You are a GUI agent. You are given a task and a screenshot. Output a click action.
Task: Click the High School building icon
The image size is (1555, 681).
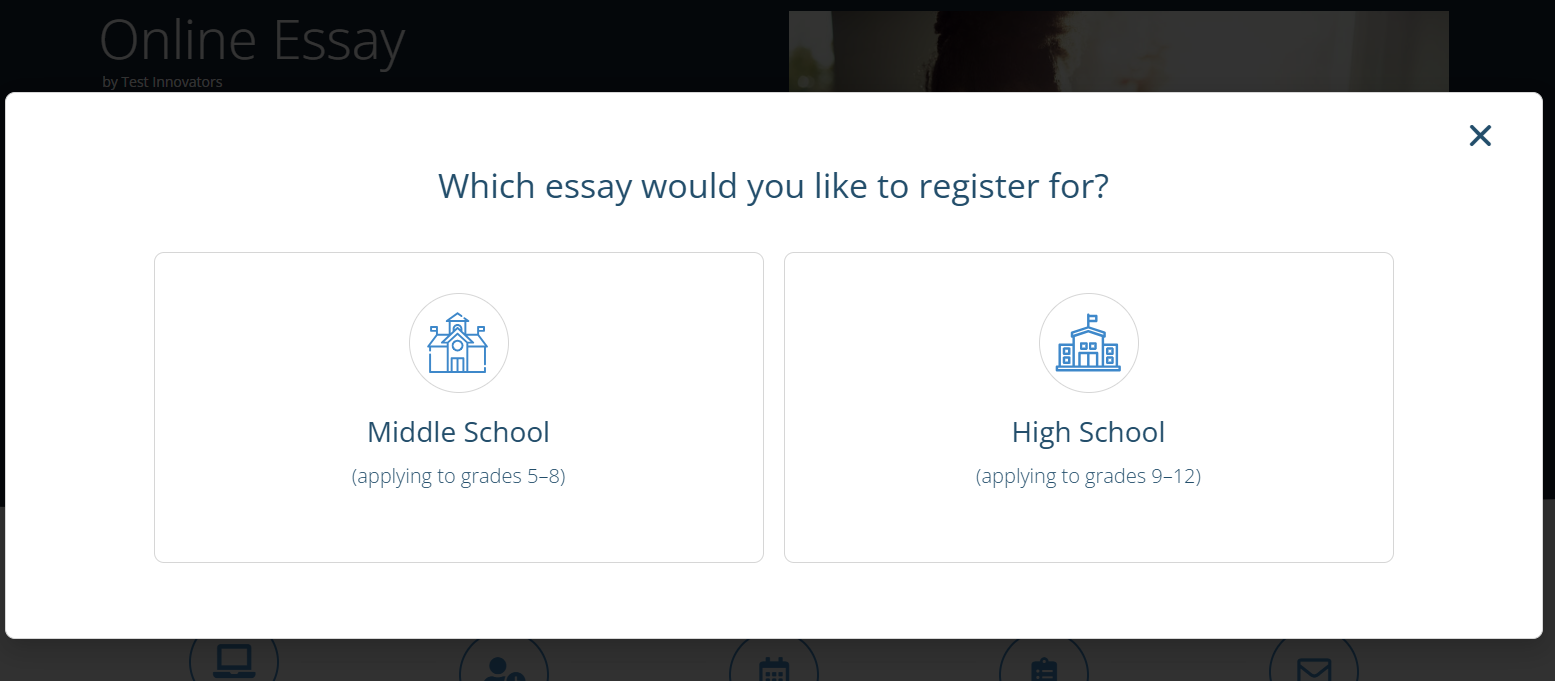[x=1088, y=343]
